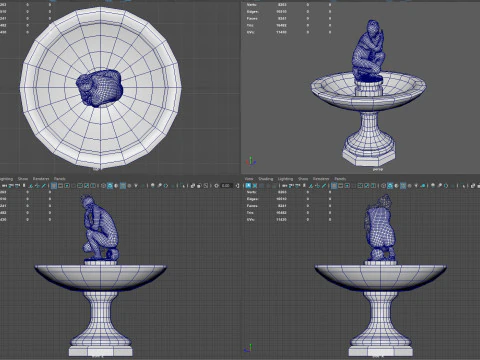This screenshot has width=480, height=360.
Task: Click Image Plane icon in lower-left panel toolbar
Action: tap(31, 186)
